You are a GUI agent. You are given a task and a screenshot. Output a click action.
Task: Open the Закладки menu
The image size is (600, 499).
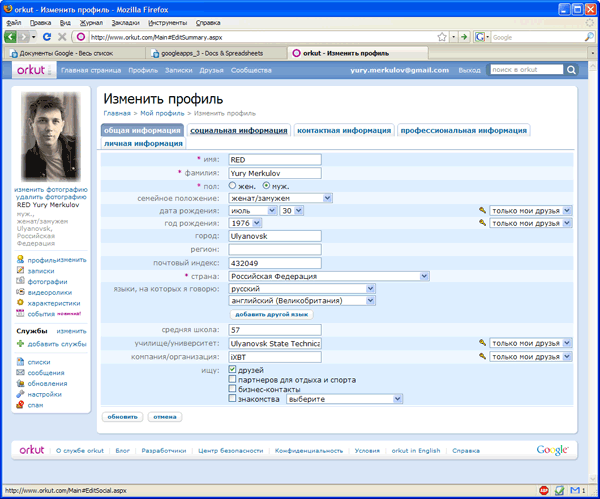(126, 23)
